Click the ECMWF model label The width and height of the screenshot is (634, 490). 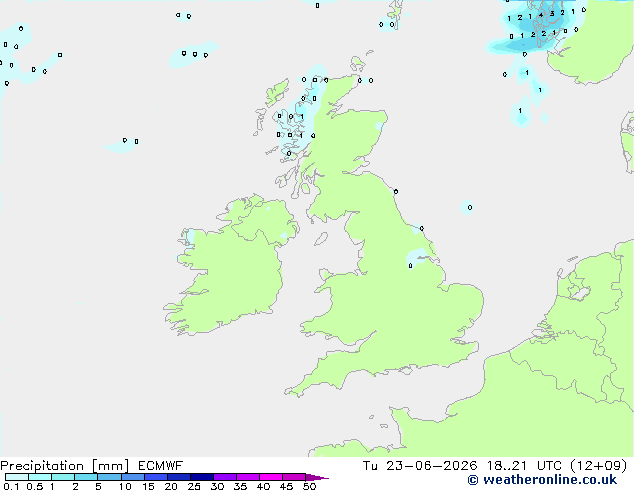(x=161, y=466)
